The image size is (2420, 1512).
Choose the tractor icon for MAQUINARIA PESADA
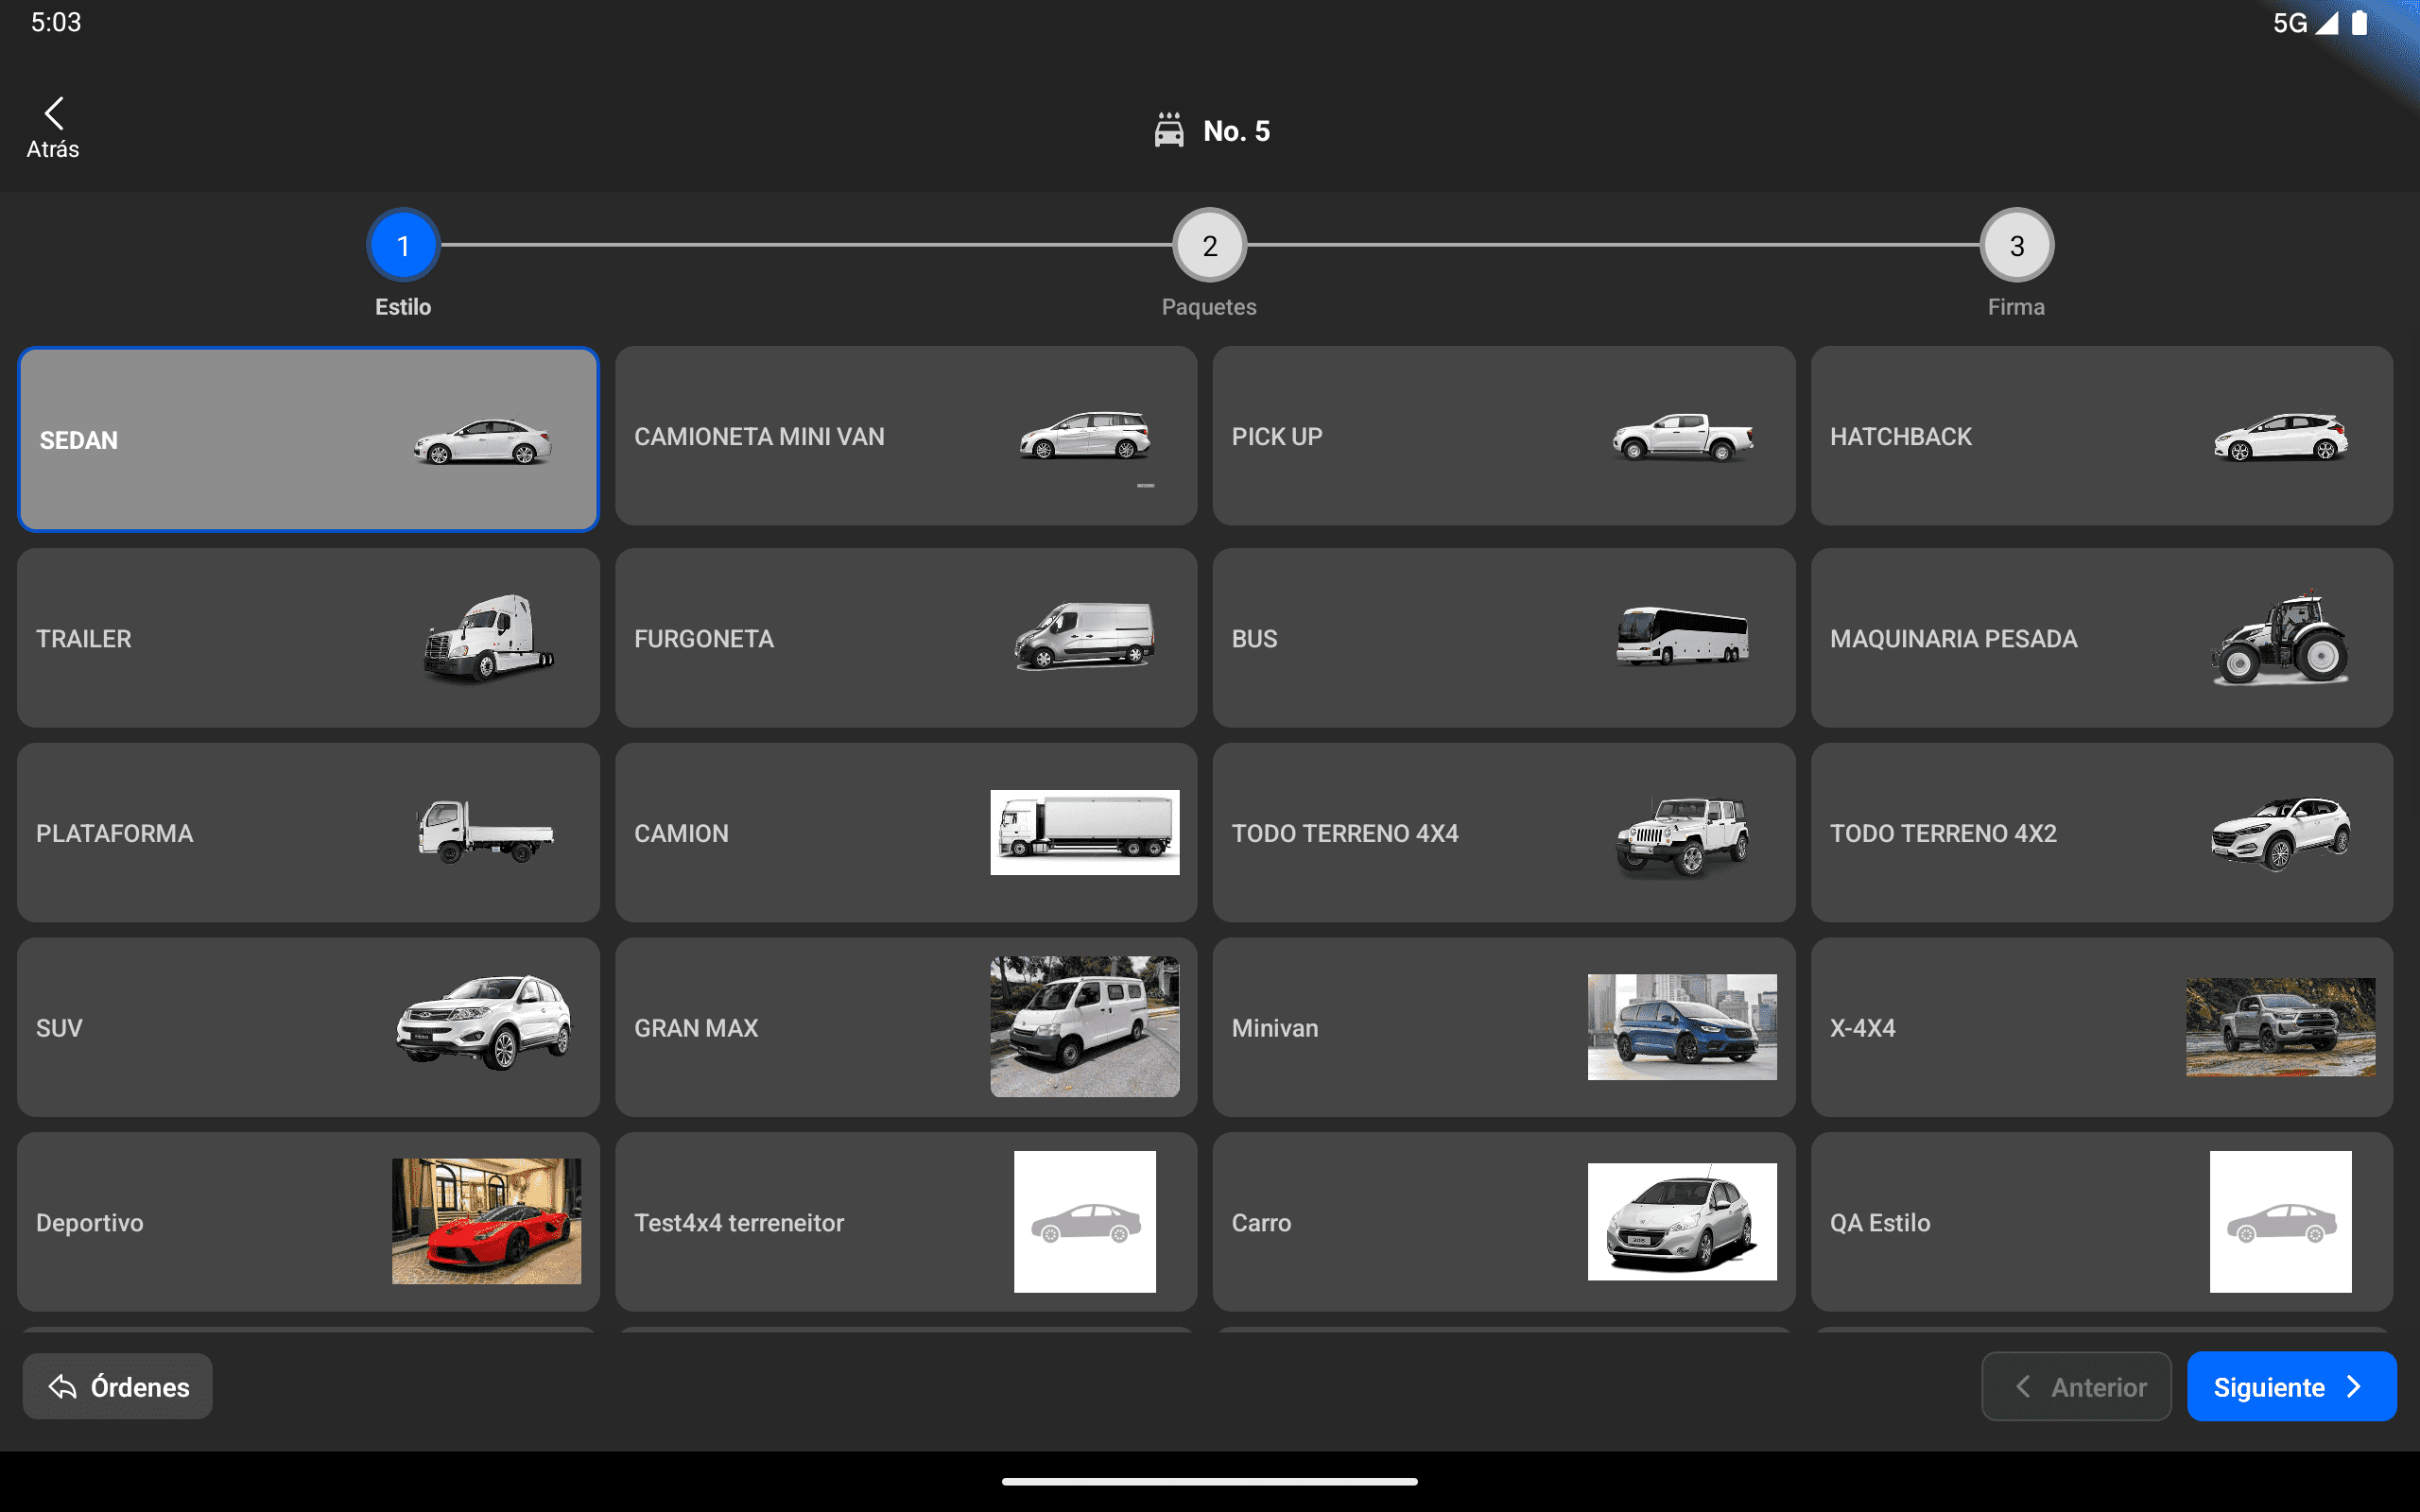click(x=2279, y=638)
